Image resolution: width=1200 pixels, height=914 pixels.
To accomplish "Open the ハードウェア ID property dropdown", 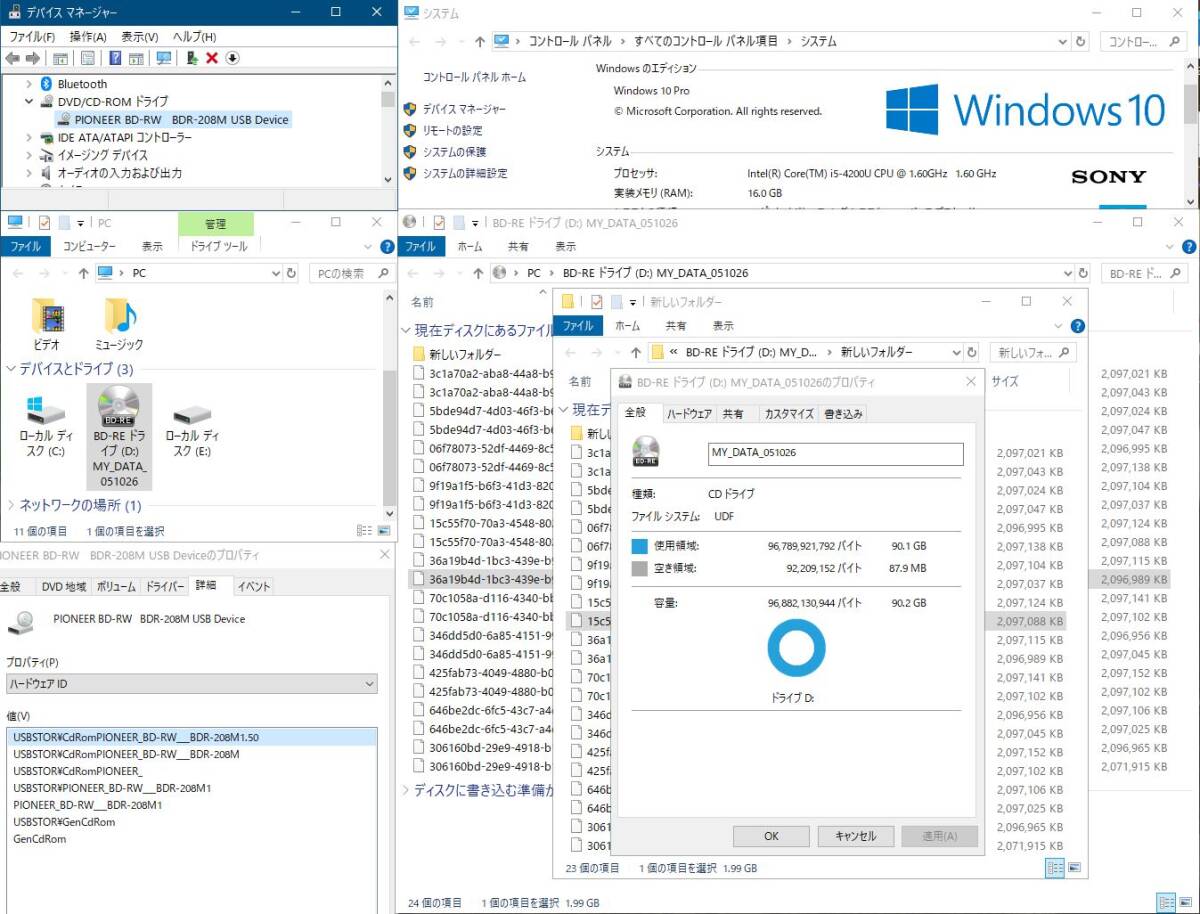I will pyautogui.click(x=369, y=685).
